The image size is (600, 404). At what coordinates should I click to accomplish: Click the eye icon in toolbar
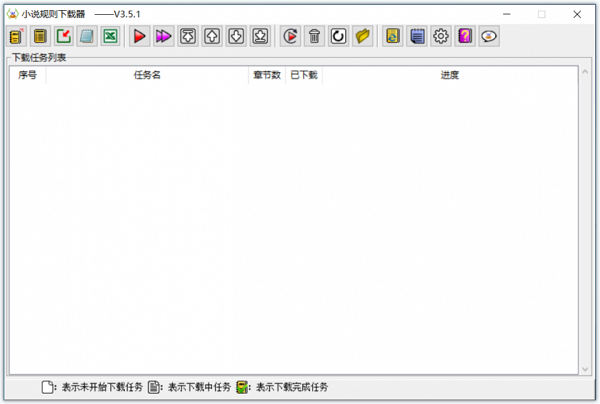pos(489,37)
